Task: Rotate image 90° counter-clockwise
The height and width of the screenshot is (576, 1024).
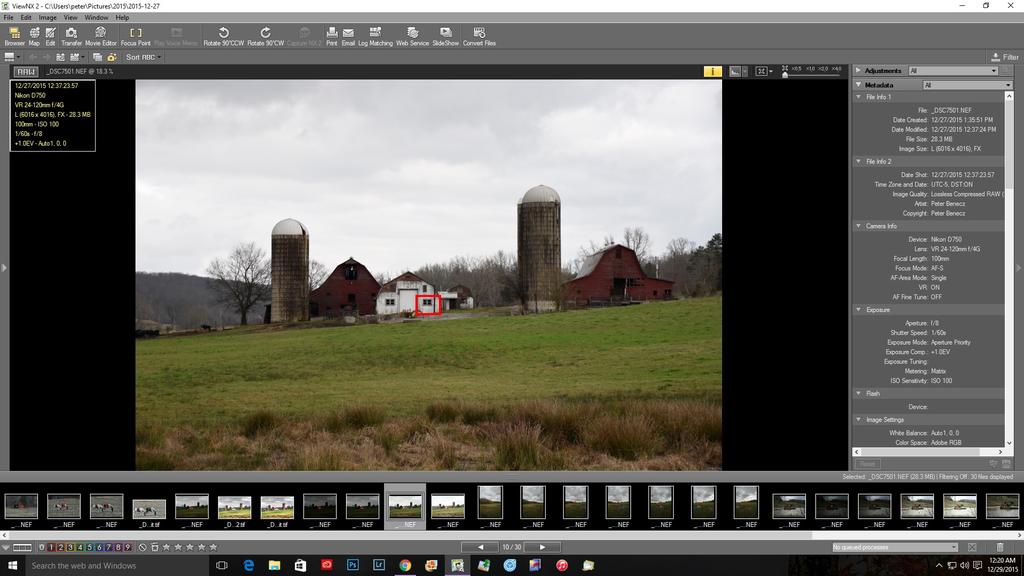Action: tap(223, 37)
